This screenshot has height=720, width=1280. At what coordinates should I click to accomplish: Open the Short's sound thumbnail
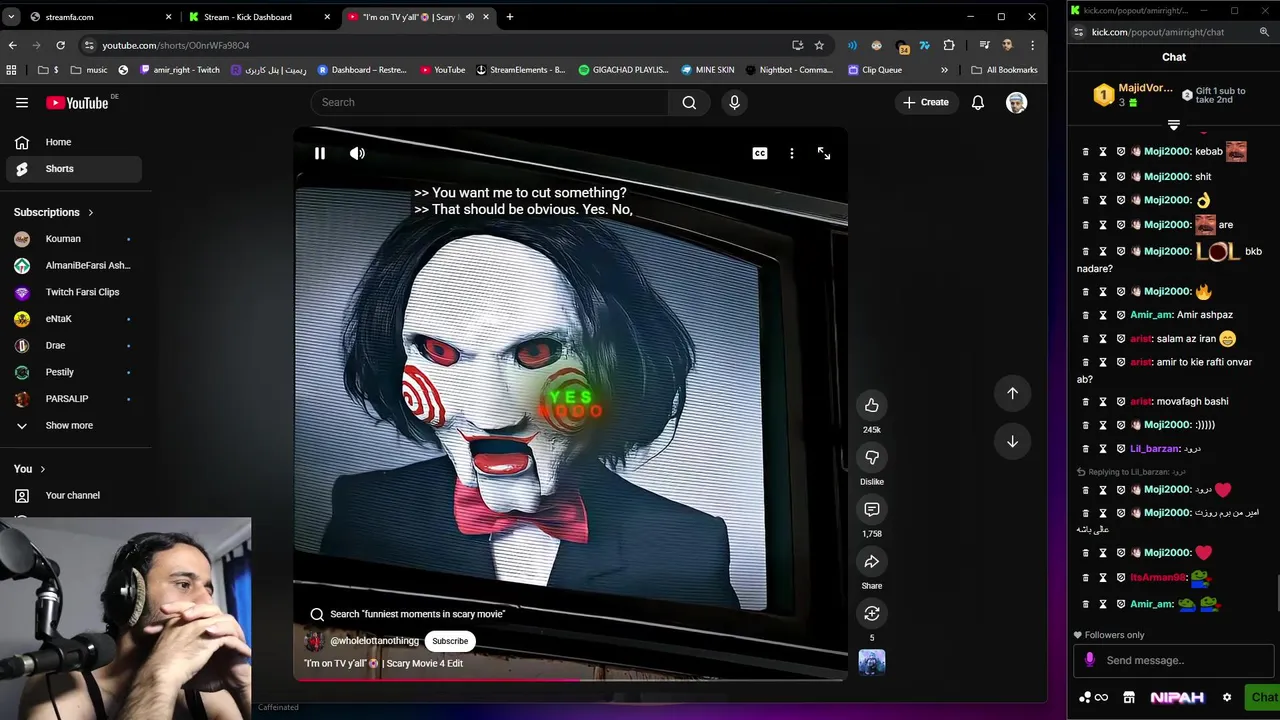pyautogui.click(x=872, y=662)
